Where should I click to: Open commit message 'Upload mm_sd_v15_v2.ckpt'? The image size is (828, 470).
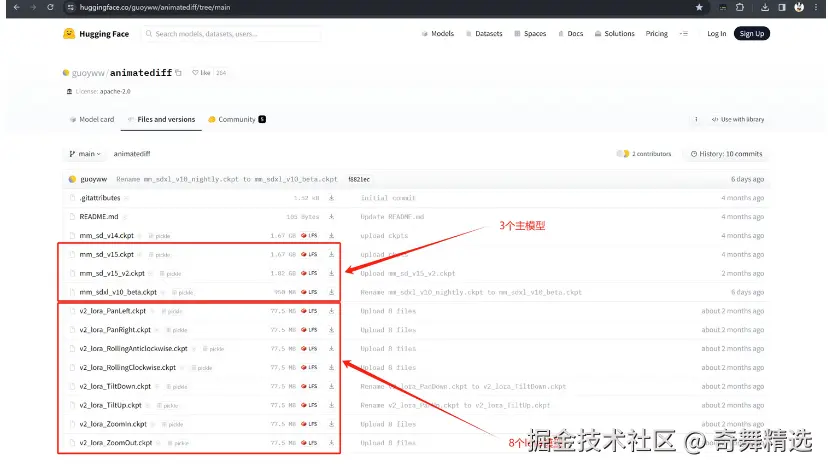(408, 274)
